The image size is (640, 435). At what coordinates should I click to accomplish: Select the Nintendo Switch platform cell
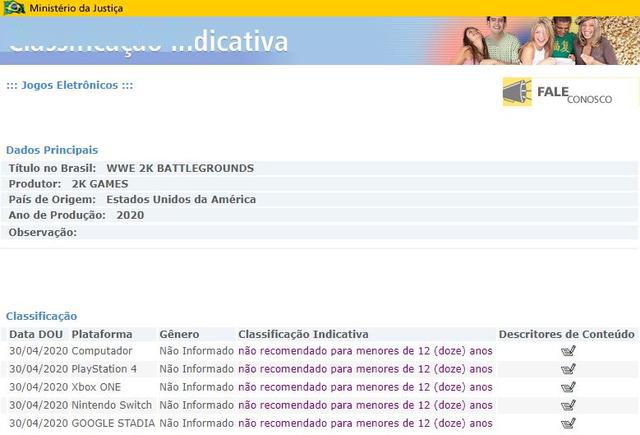coord(111,405)
